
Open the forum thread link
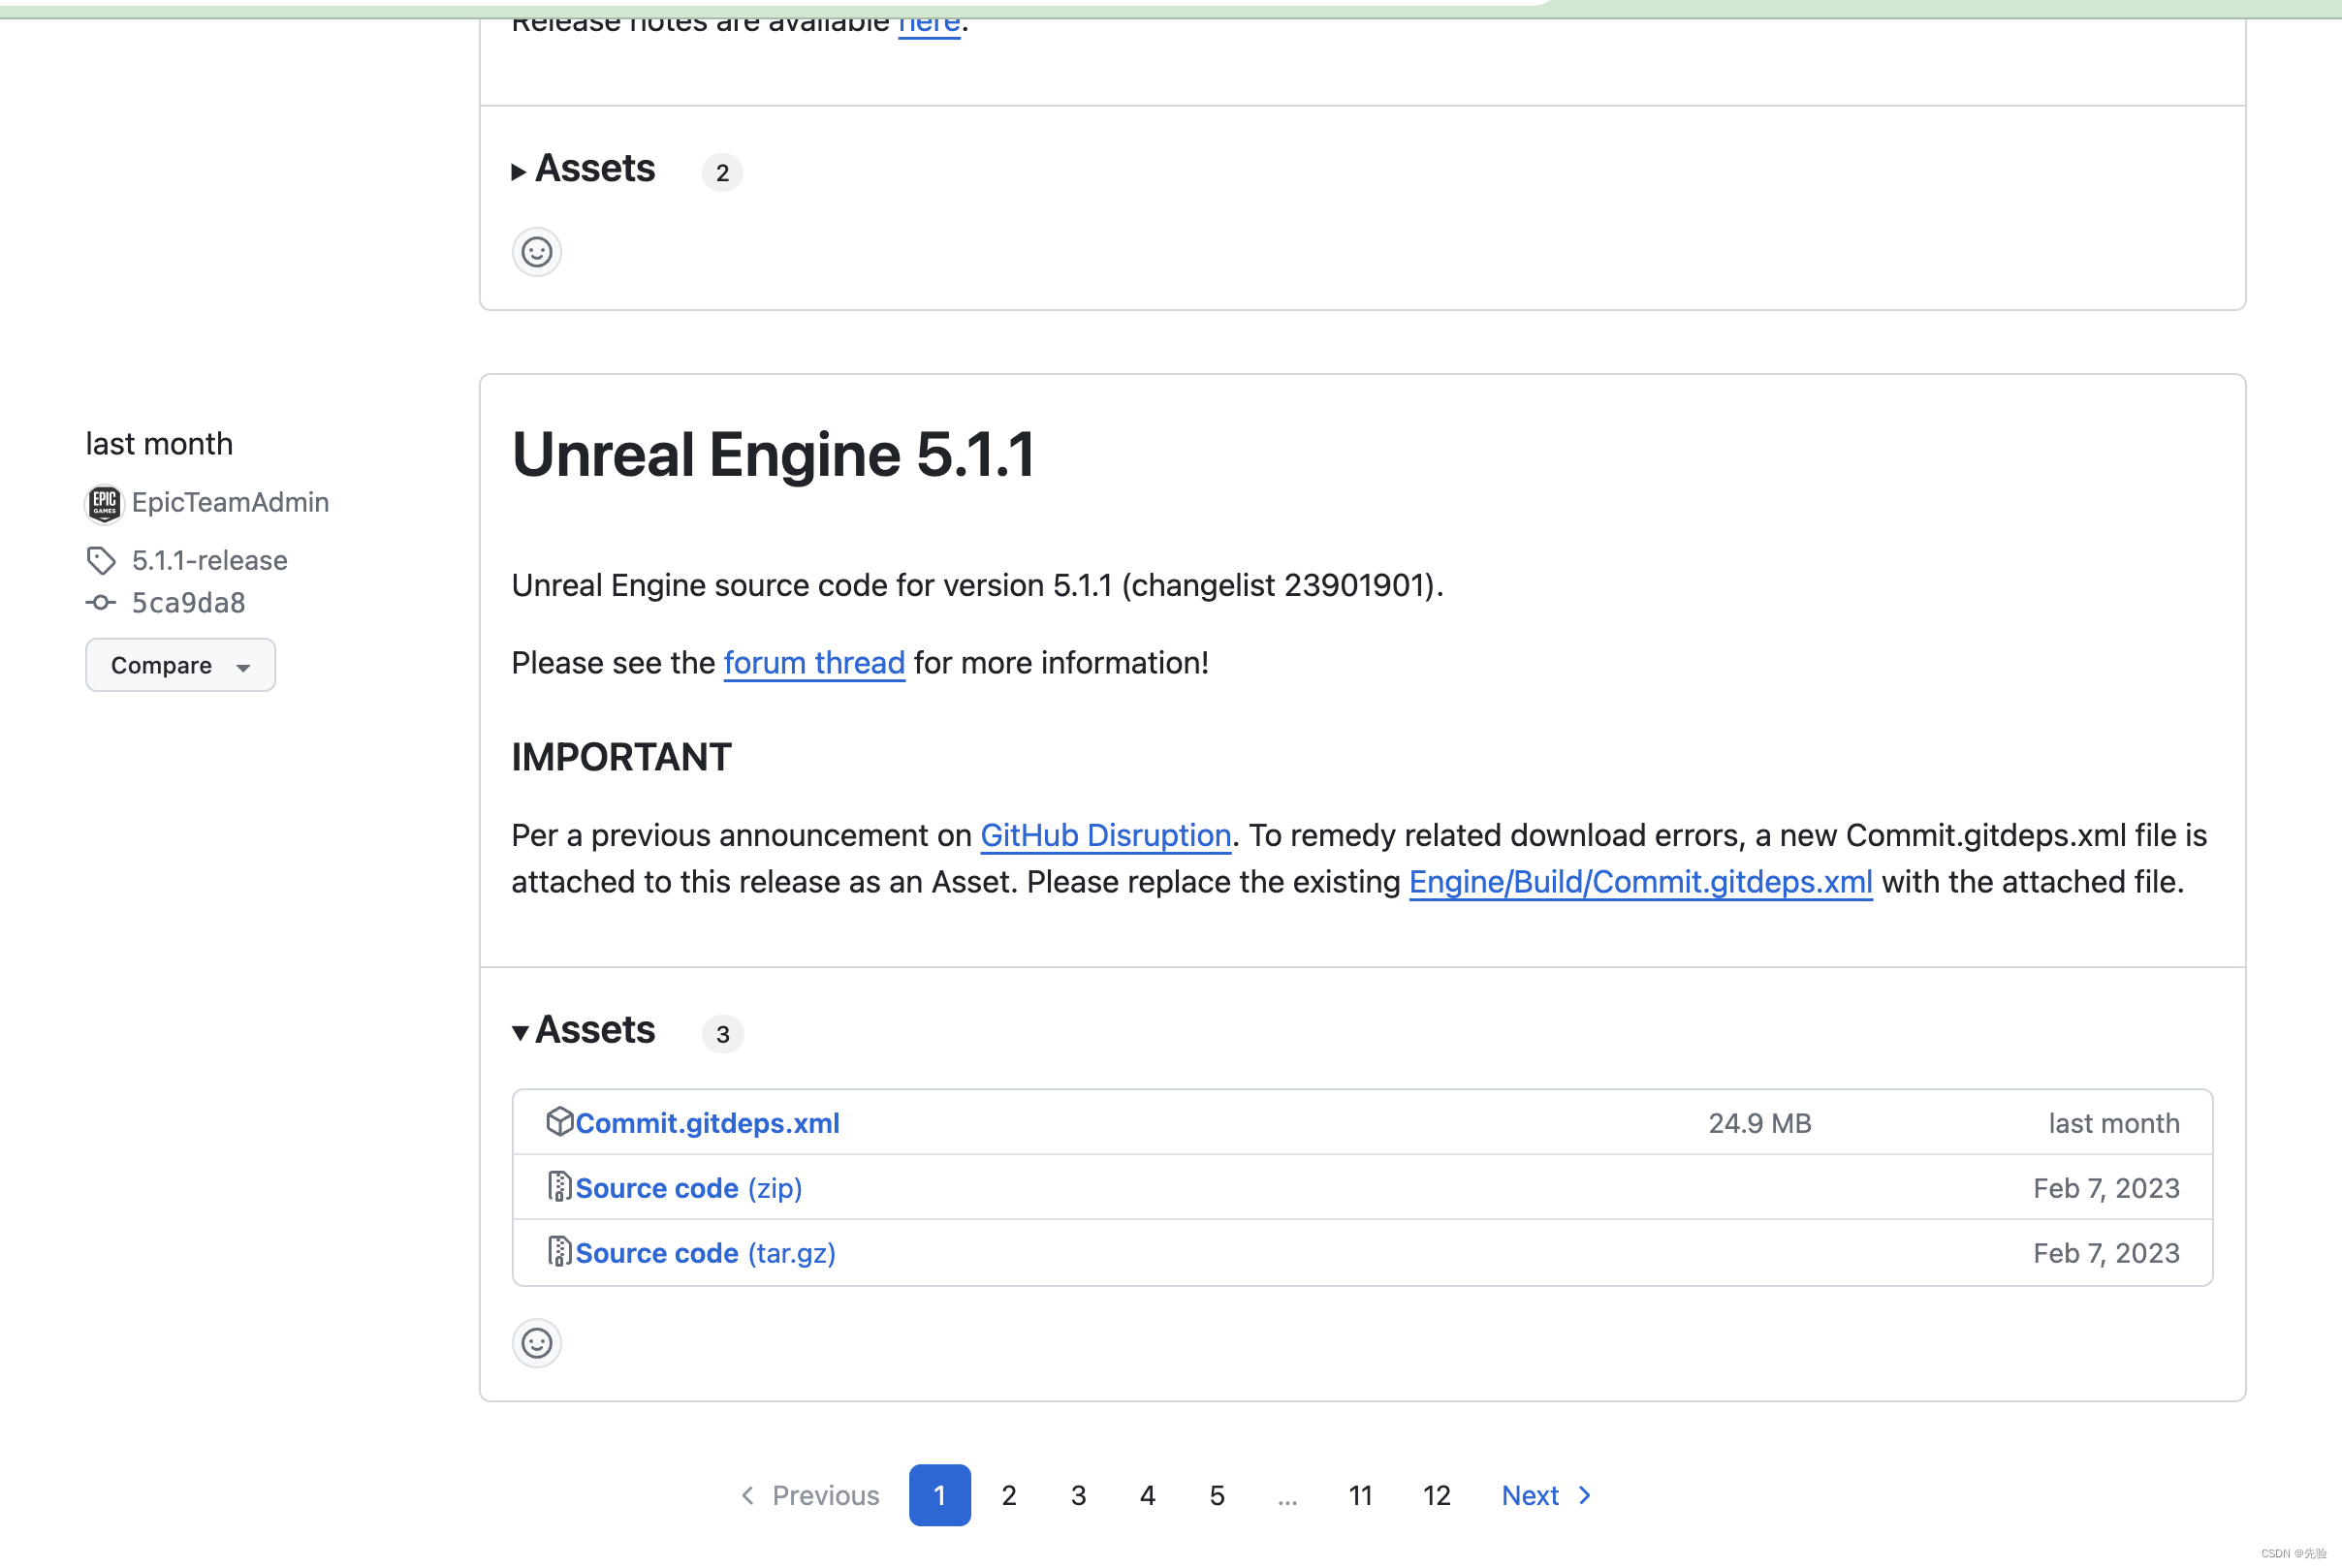[812, 662]
